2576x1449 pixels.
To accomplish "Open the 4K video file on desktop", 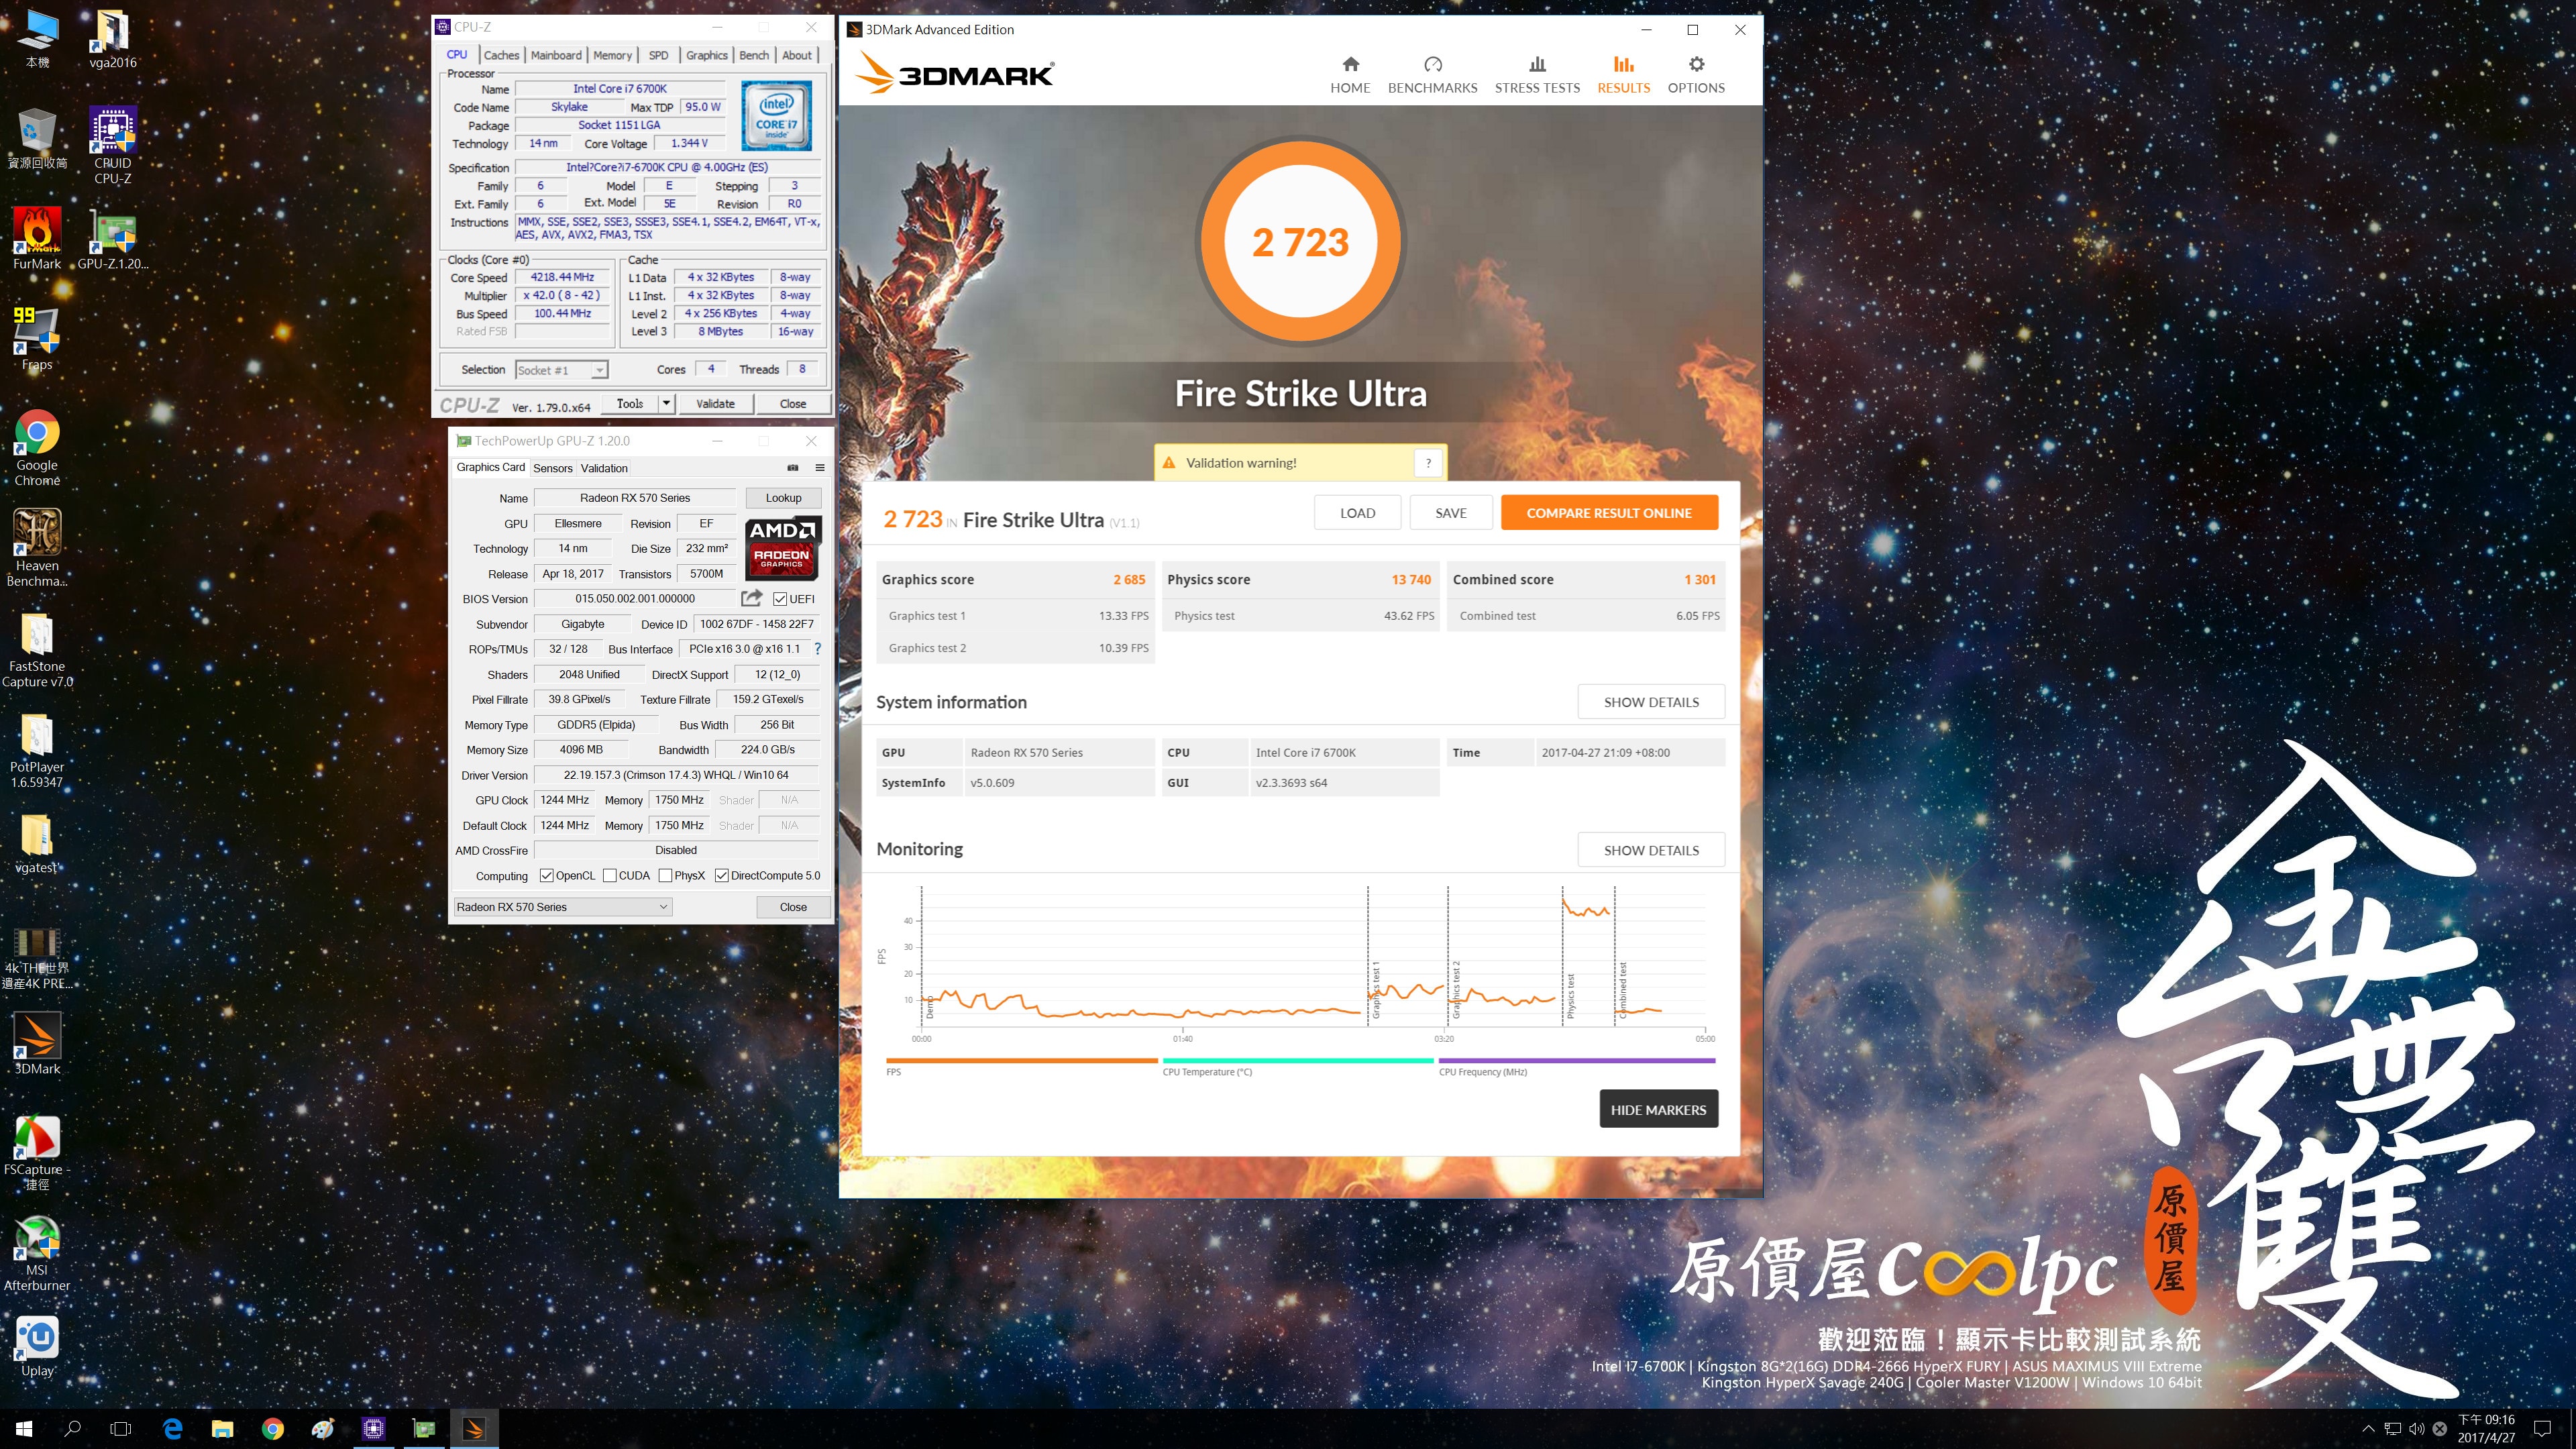I will click(x=37, y=957).
